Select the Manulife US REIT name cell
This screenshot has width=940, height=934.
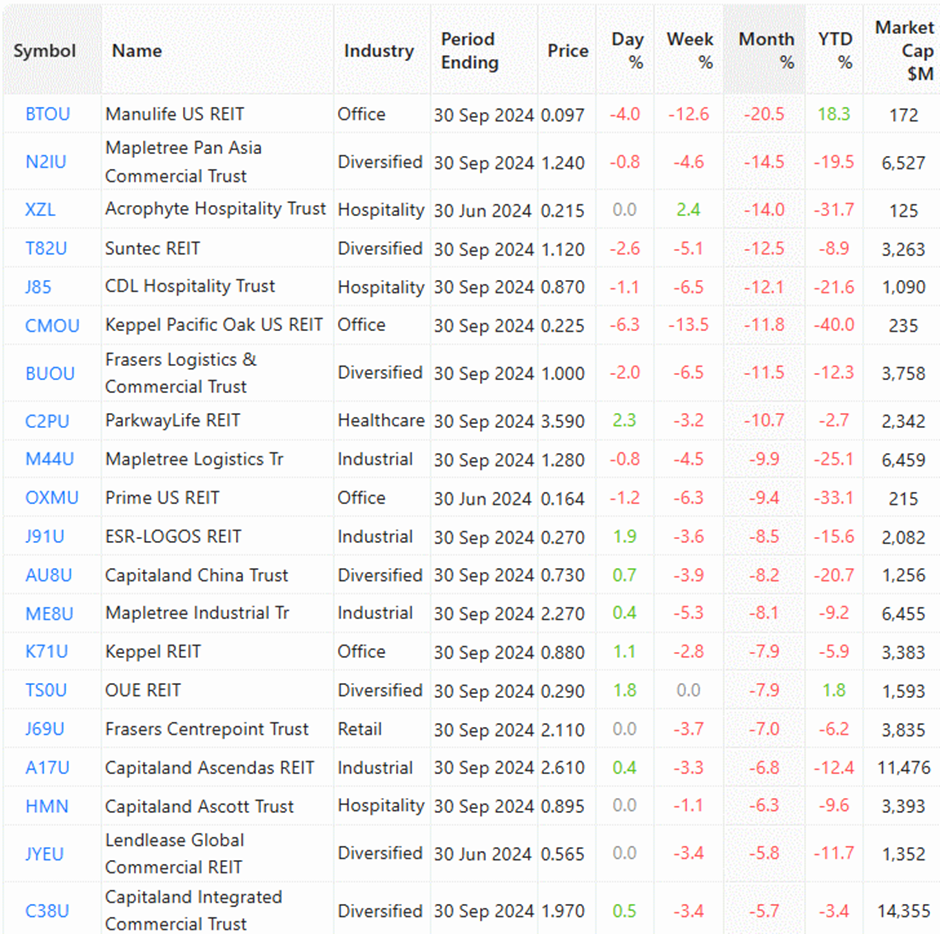[175, 114]
